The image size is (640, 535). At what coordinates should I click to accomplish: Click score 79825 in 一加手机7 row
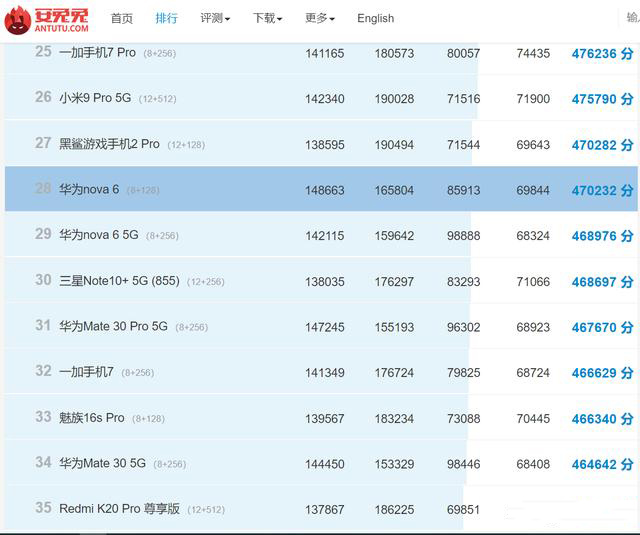463,373
